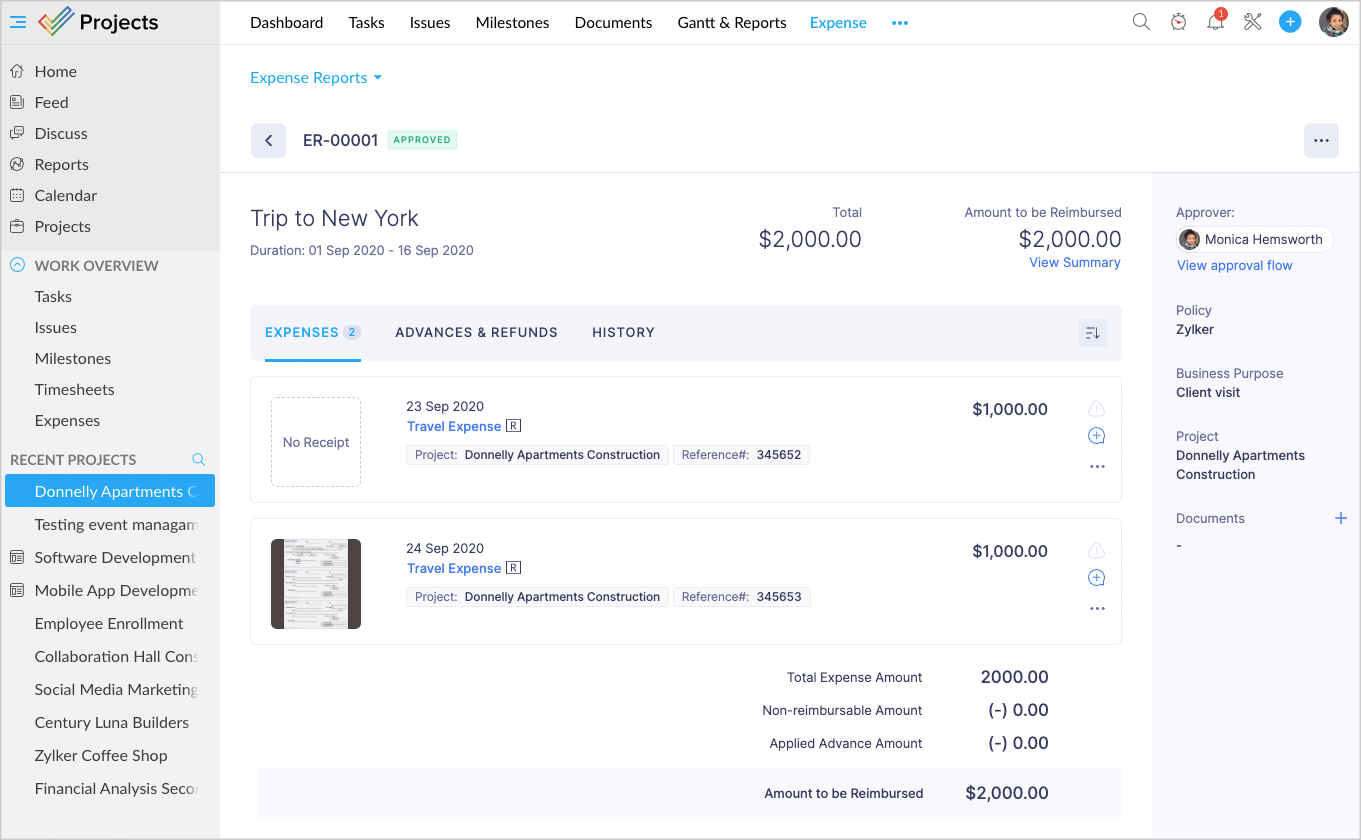1361x840 pixels.
Task: Search recent projects with the magnifier icon
Action: point(198,460)
